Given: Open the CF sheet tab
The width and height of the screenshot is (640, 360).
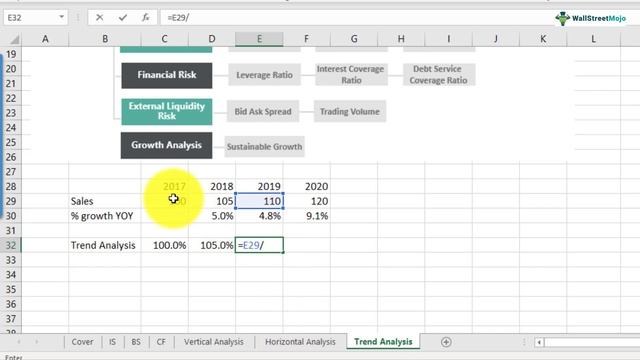Looking at the screenshot, I should pyautogui.click(x=161, y=342).
